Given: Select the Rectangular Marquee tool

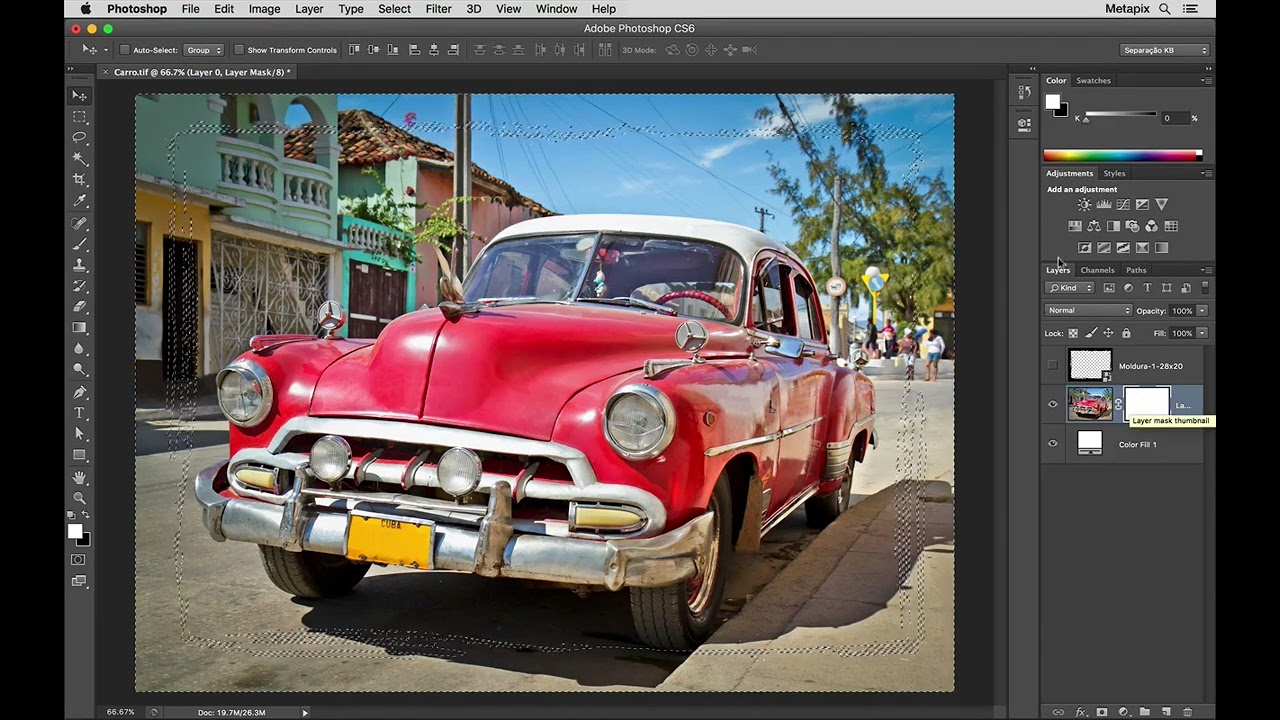Looking at the screenshot, I should [79, 117].
